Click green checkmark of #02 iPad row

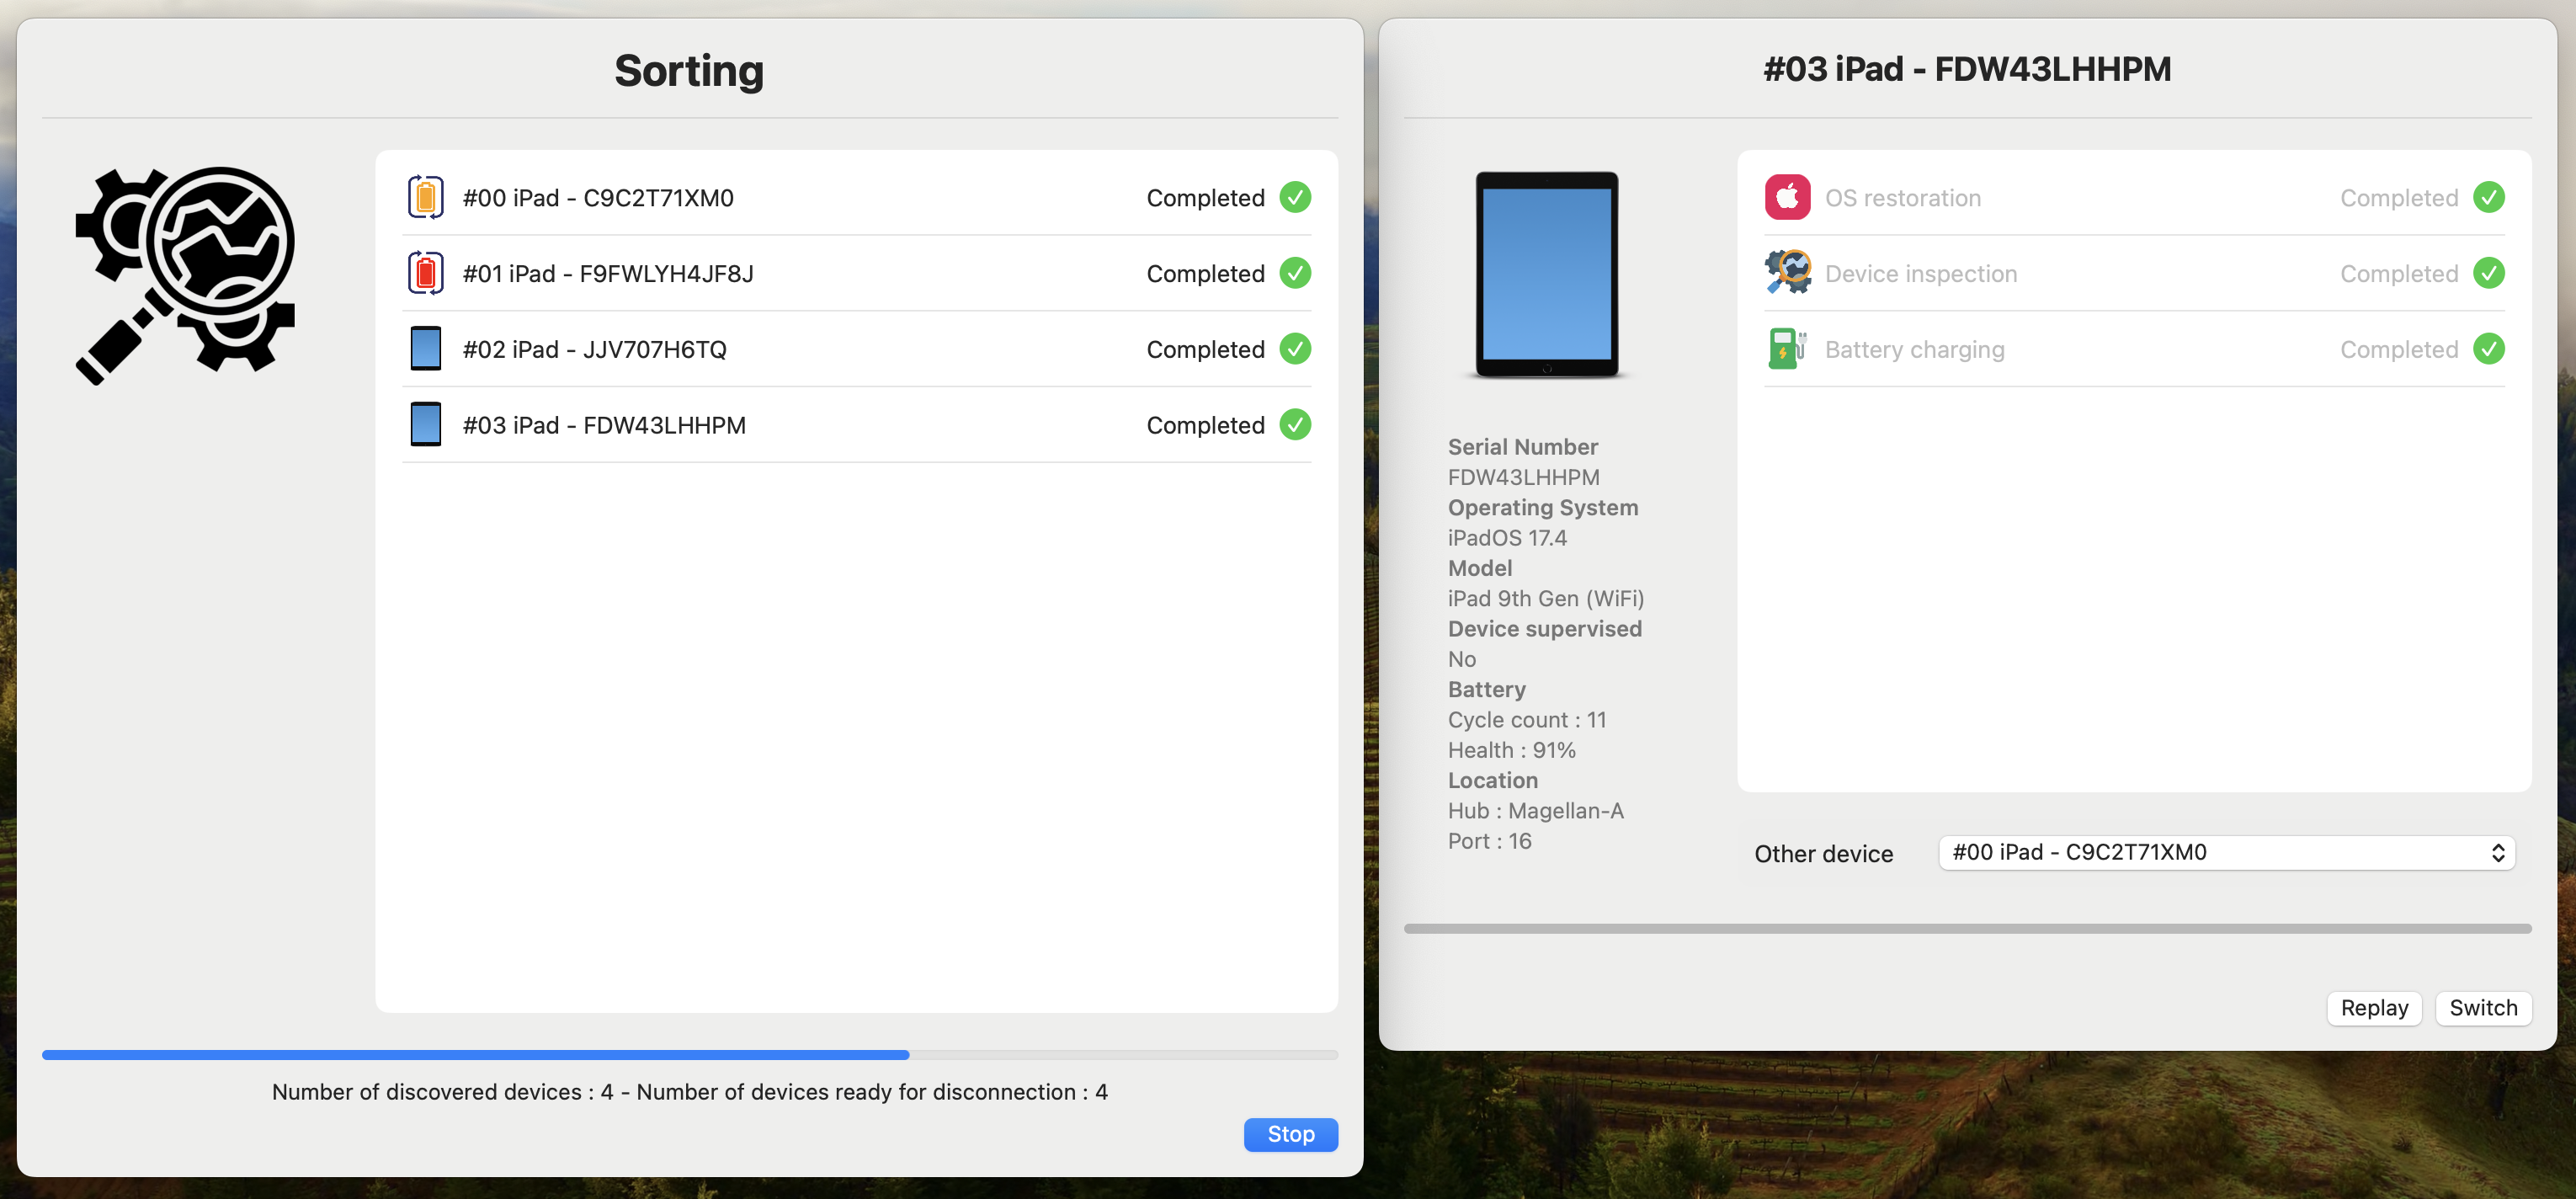[1295, 349]
